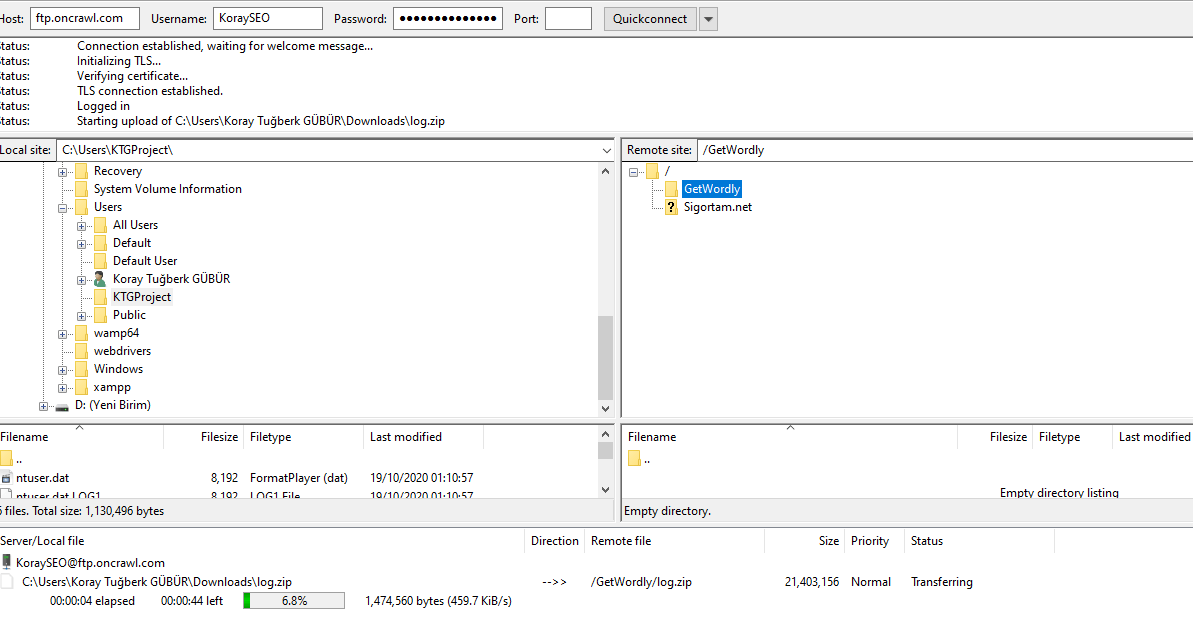Click the Quickconnect button
Screen dimensions: 1193x628
tap(650, 18)
